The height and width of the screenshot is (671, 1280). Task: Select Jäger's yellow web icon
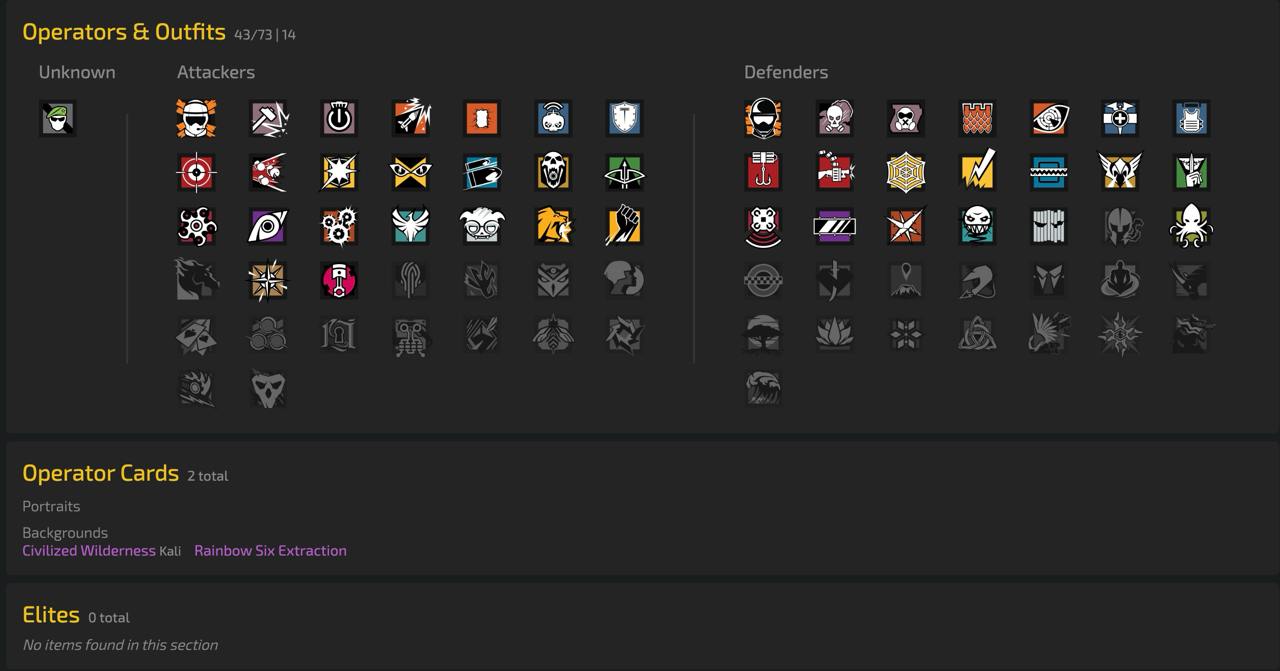point(906,172)
